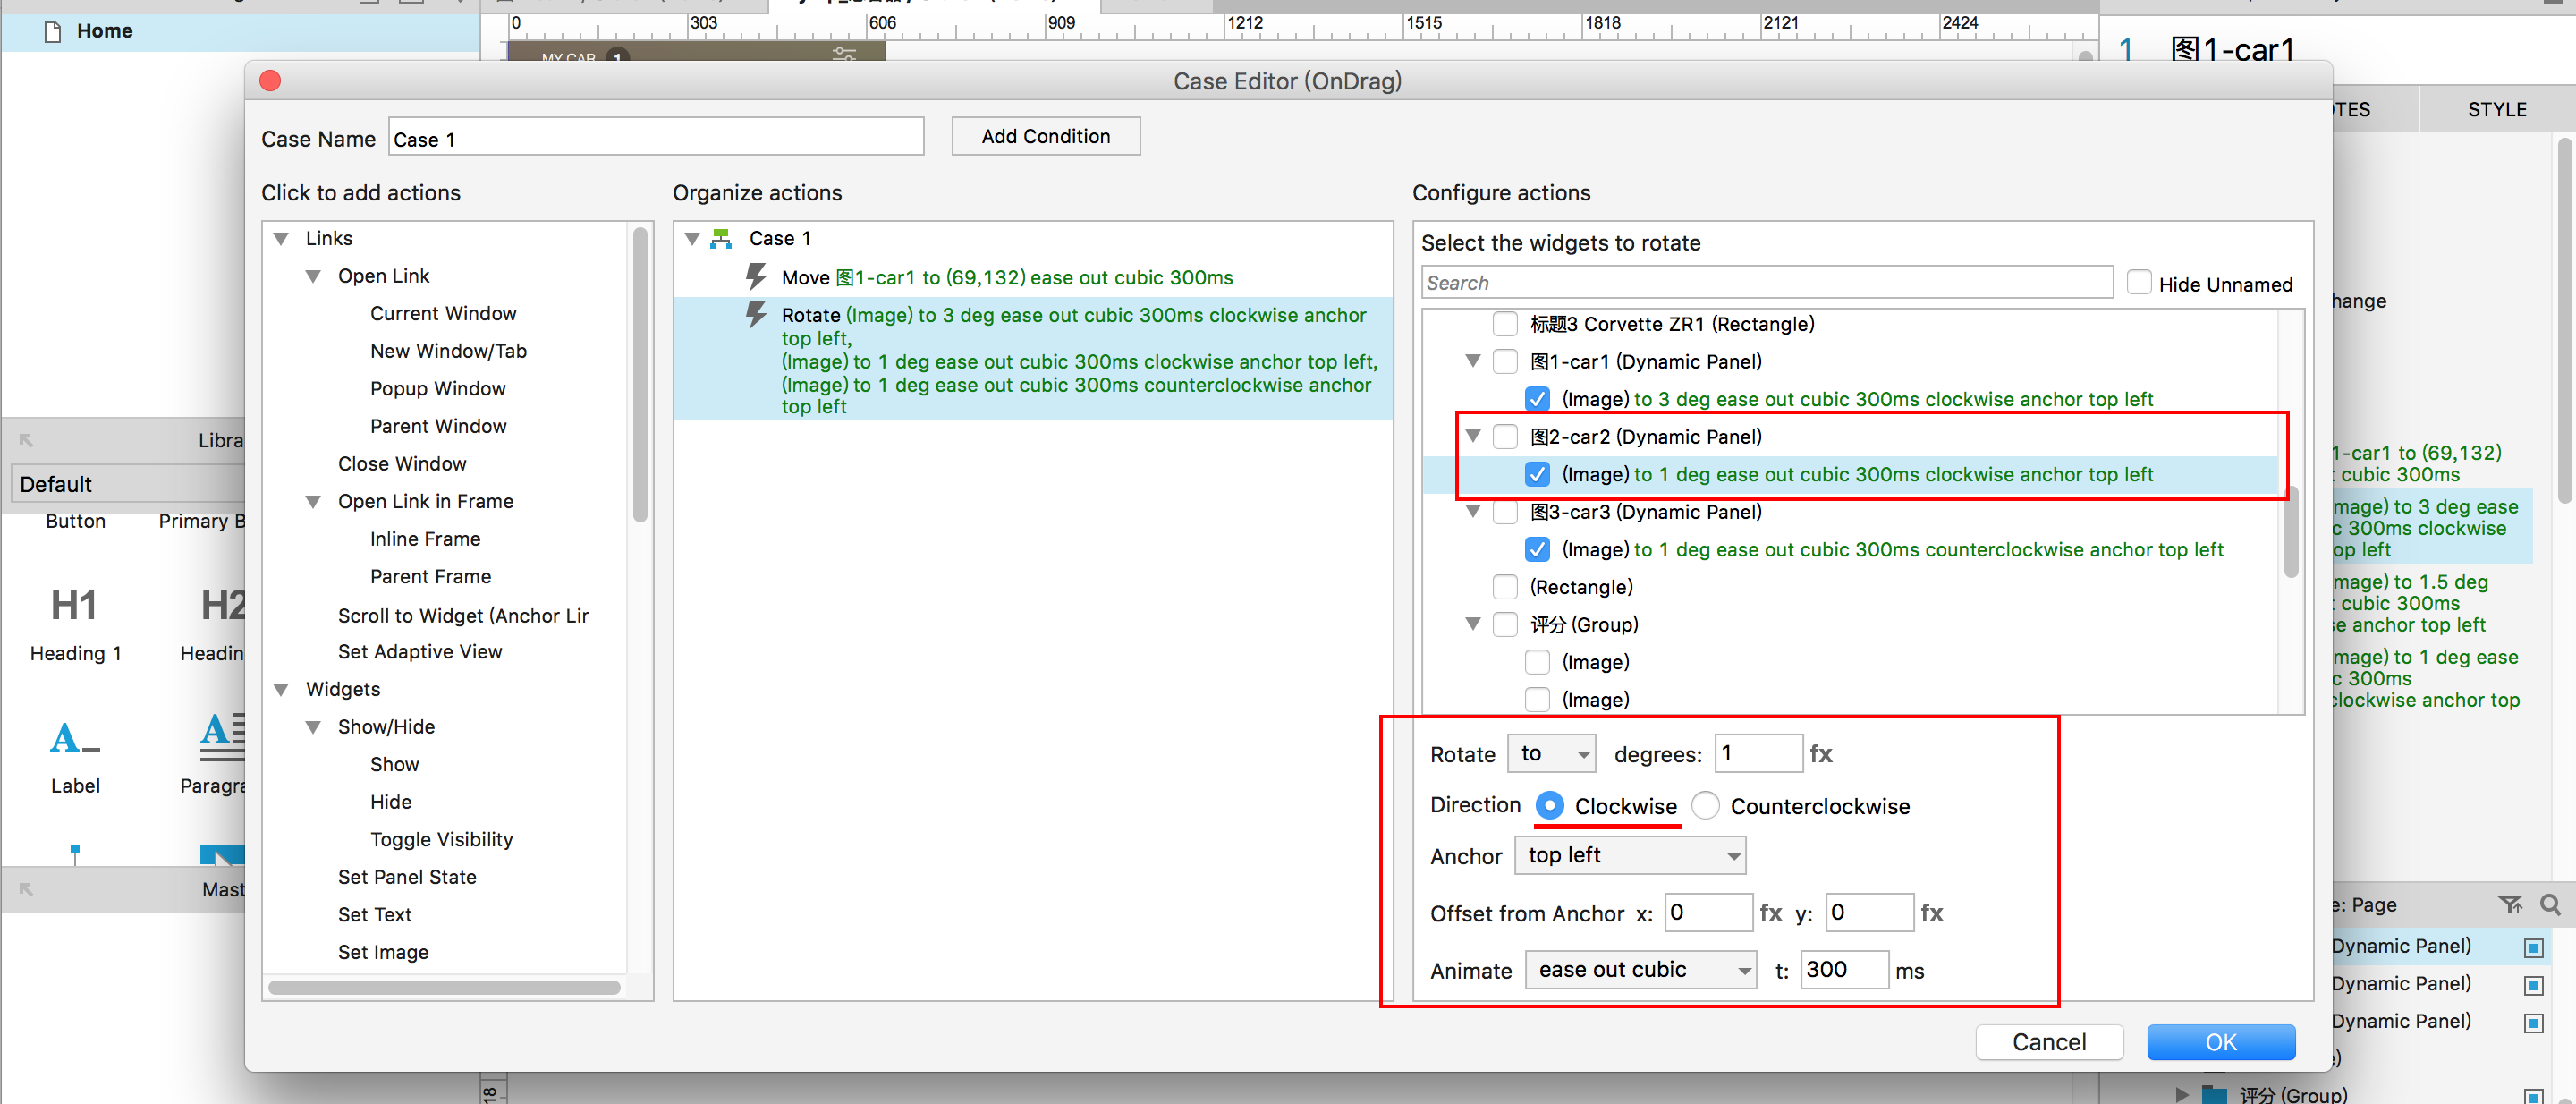This screenshot has width=2576, height=1104.
Task: Select the Toggle Visibility action
Action: [441, 839]
